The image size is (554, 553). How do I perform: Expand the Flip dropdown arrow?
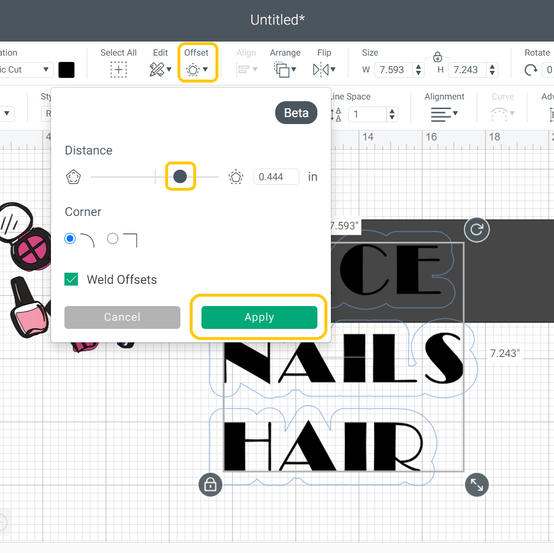(x=333, y=69)
